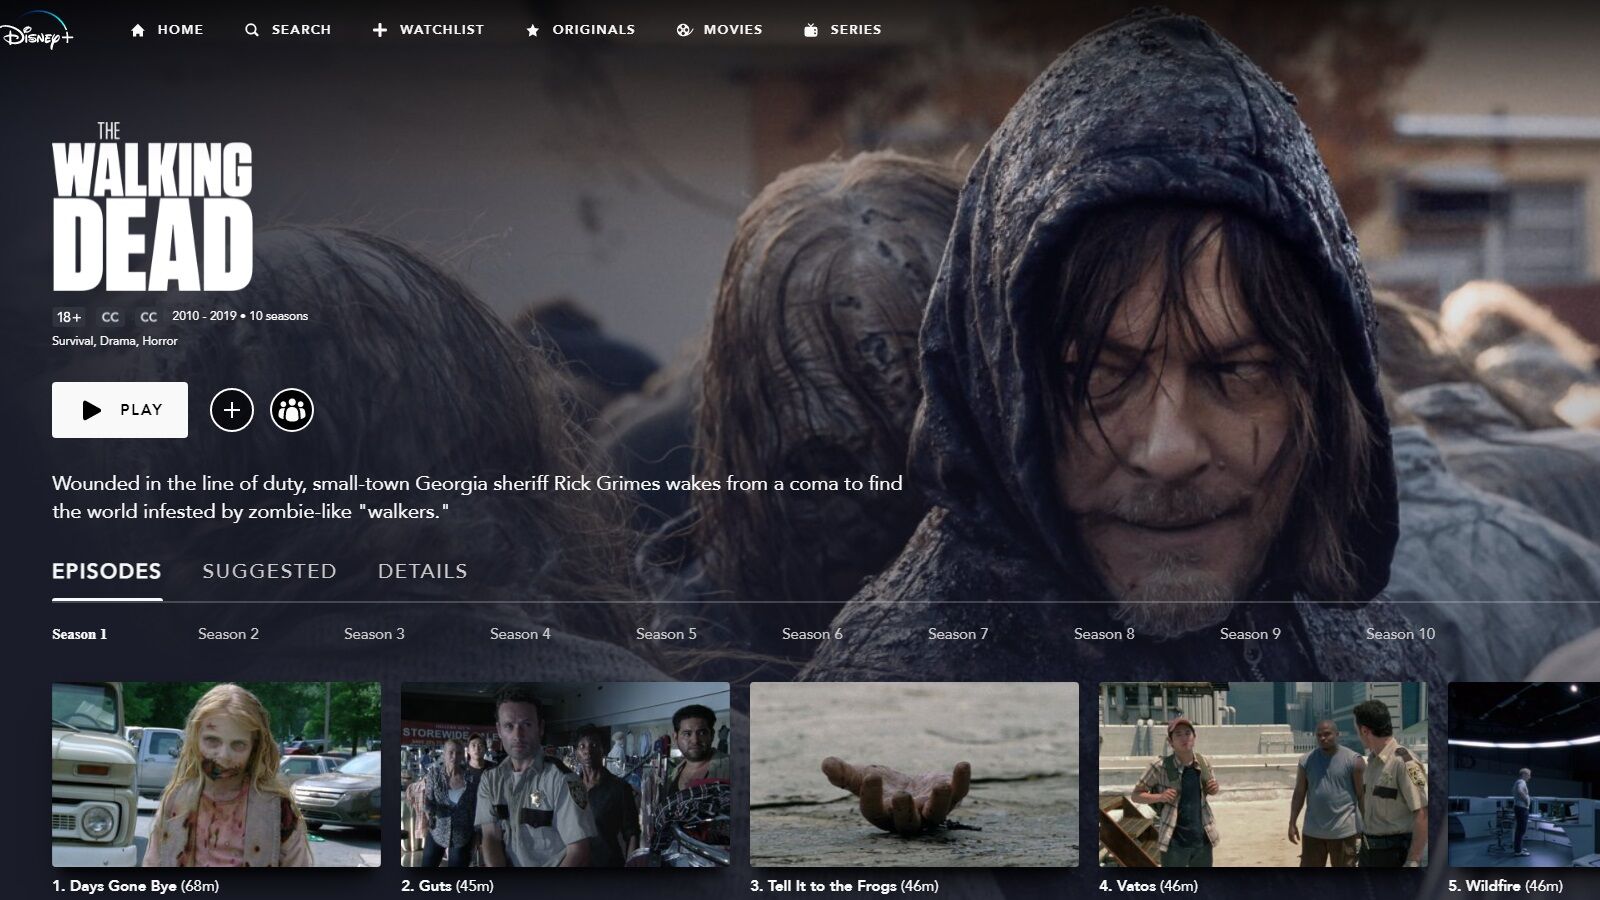The width and height of the screenshot is (1600, 900).
Task: Open the SEARCH menu item
Action: pos(301,30)
